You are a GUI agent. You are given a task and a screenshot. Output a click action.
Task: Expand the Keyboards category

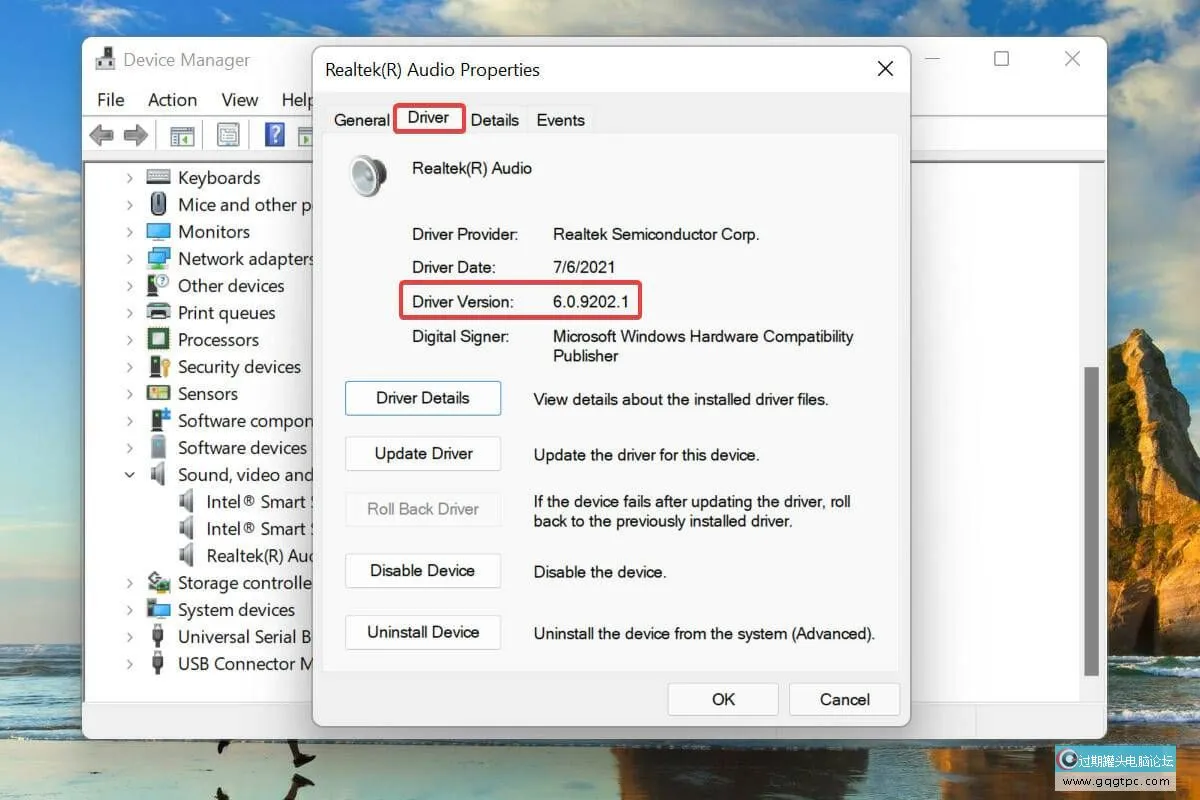(129, 178)
